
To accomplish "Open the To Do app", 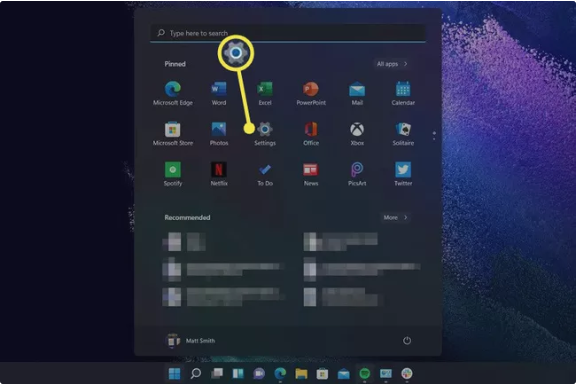I will (265, 174).
